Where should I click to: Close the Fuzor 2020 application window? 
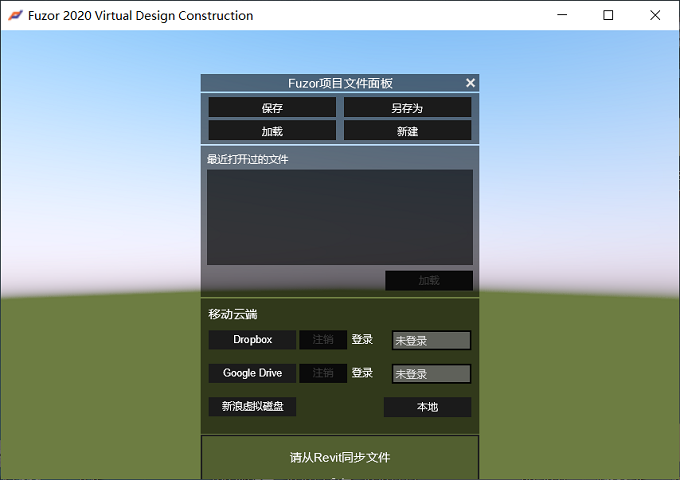pos(655,15)
